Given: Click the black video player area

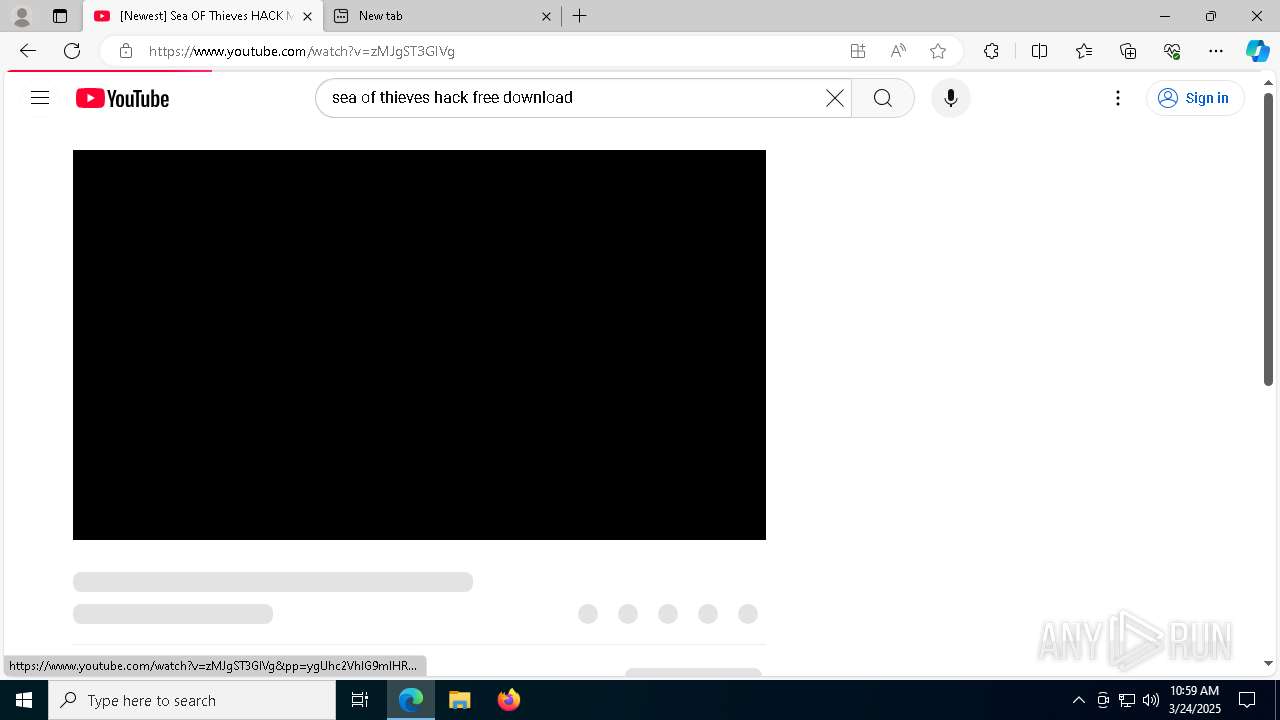Looking at the screenshot, I should (419, 345).
